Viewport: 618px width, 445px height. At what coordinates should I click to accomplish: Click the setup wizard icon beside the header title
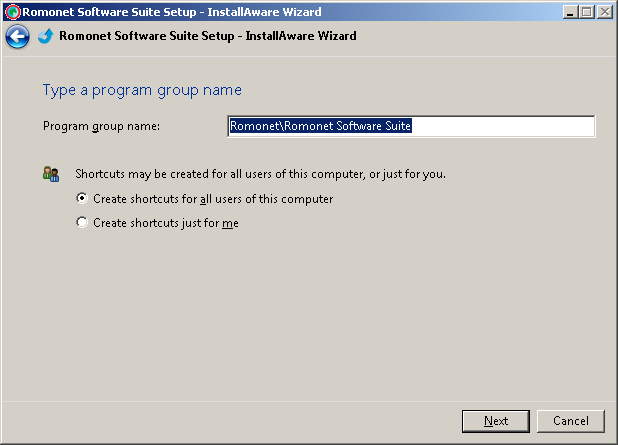tap(46, 36)
